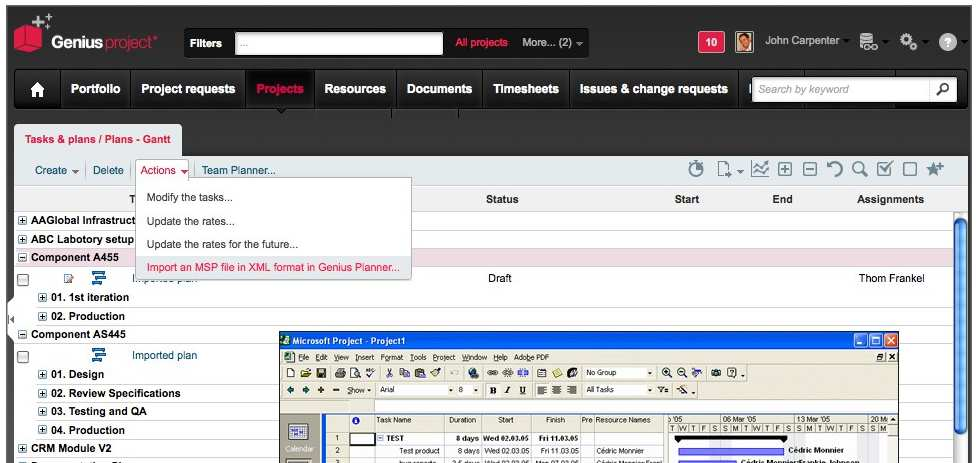The image size is (979, 463).
Task: Click the All projects filter link
Action: point(481,42)
